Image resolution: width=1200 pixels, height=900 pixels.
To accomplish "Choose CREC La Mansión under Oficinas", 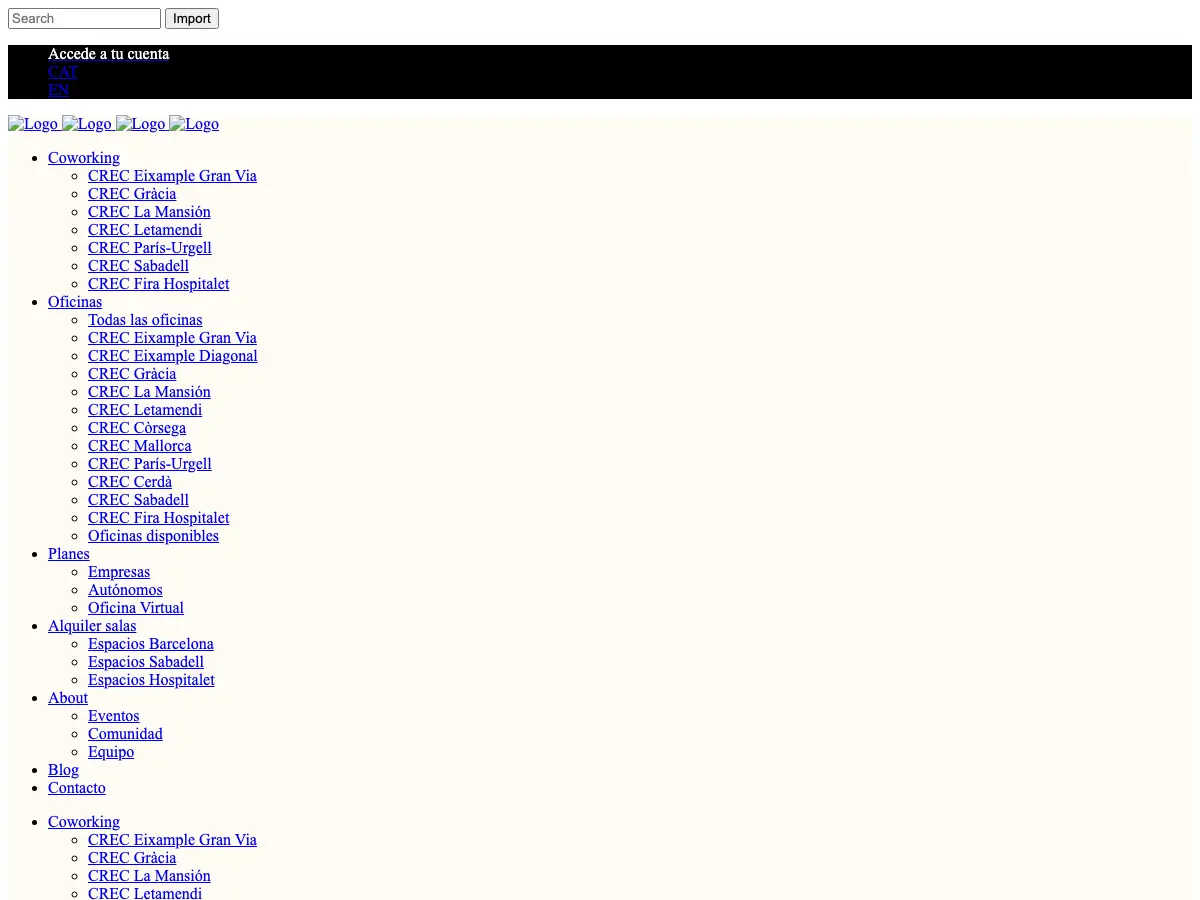I will [149, 392].
